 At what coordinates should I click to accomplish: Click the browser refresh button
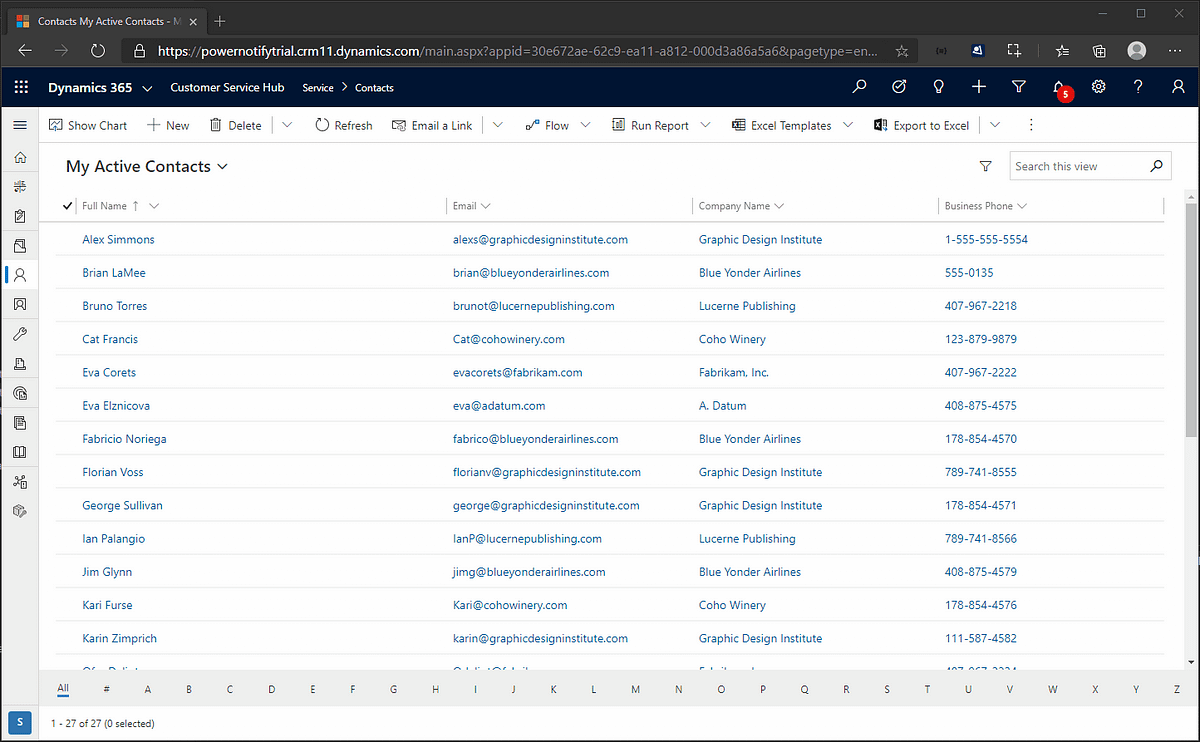pyautogui.click(x=98, y=50)
